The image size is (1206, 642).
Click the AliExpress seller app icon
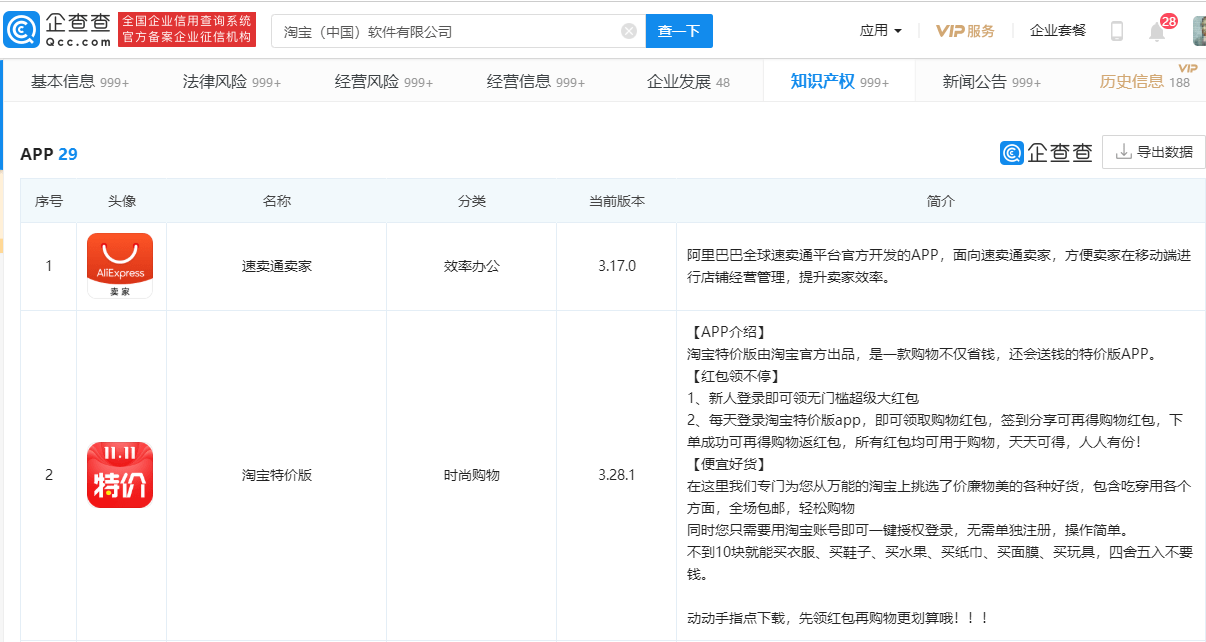[120, 266]
